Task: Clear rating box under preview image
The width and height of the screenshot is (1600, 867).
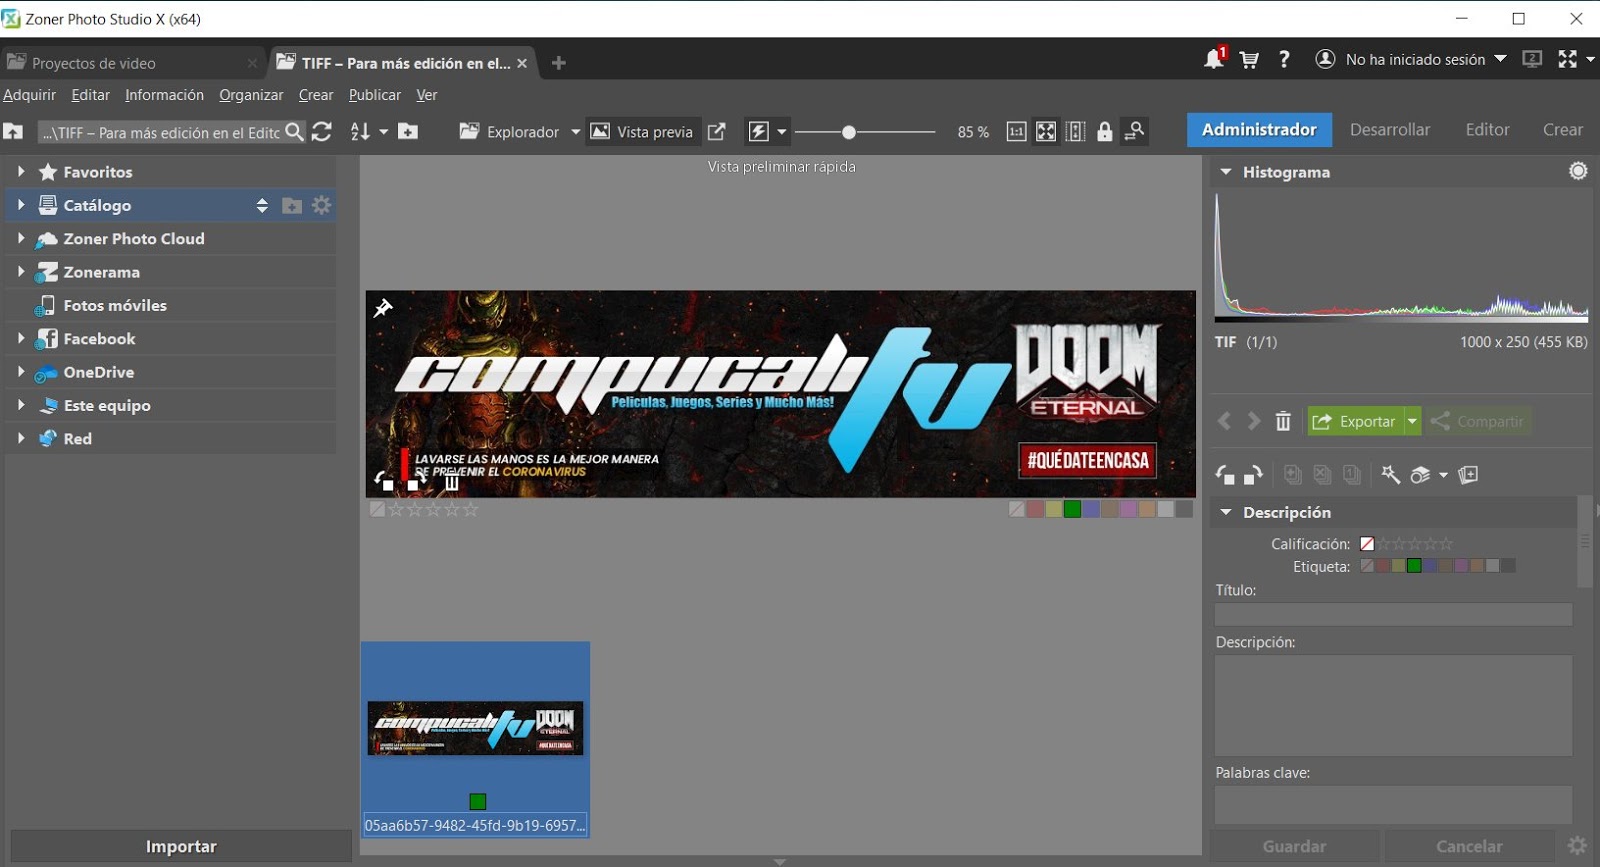Action: pyautogui.click(x=377, y=509)
